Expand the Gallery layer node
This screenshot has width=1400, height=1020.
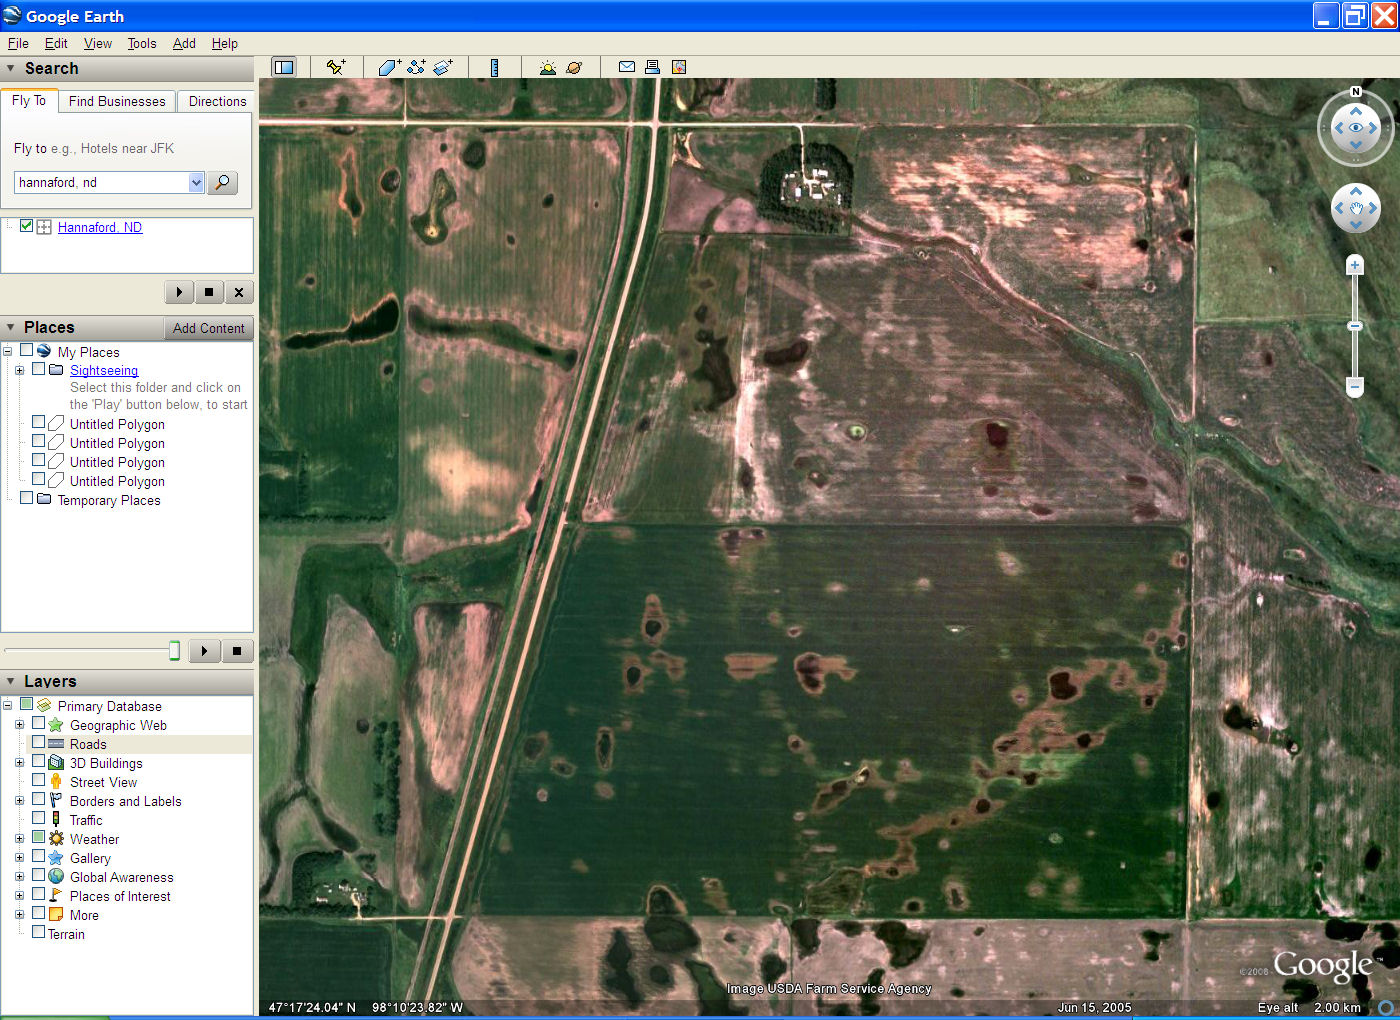(19, 858)
